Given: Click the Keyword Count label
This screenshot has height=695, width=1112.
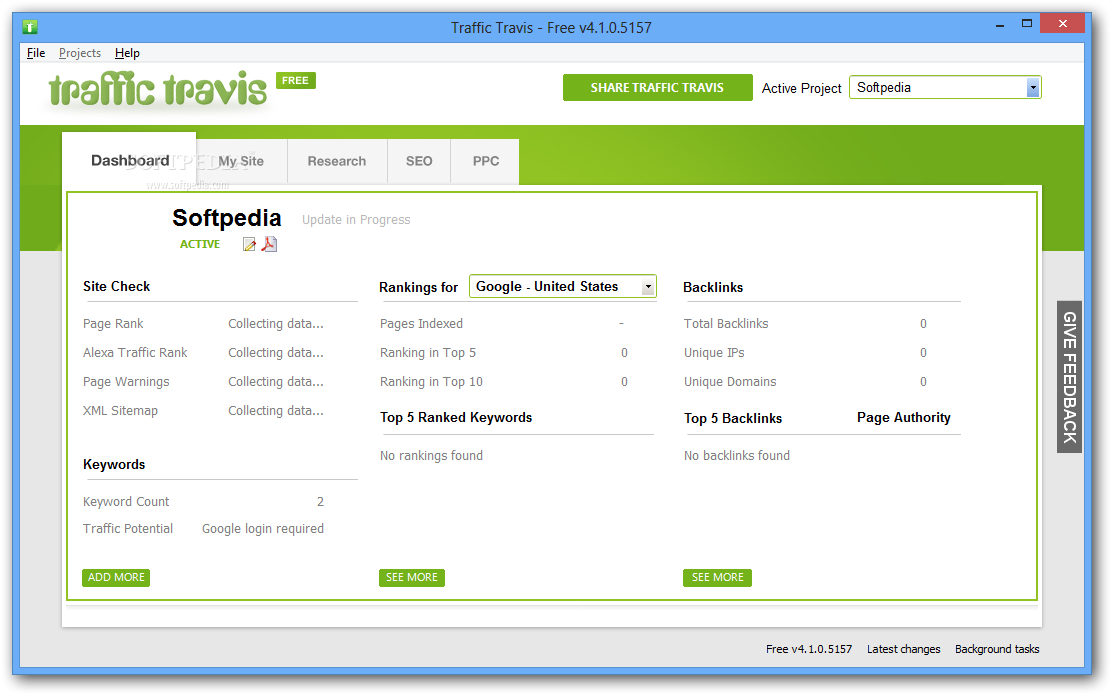Looking at the screenshot, I should (x=126, y=501).
